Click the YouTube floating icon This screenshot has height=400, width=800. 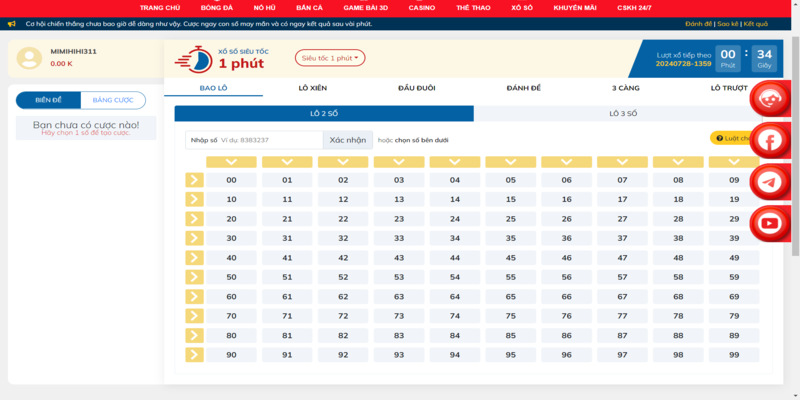[770, 223]
